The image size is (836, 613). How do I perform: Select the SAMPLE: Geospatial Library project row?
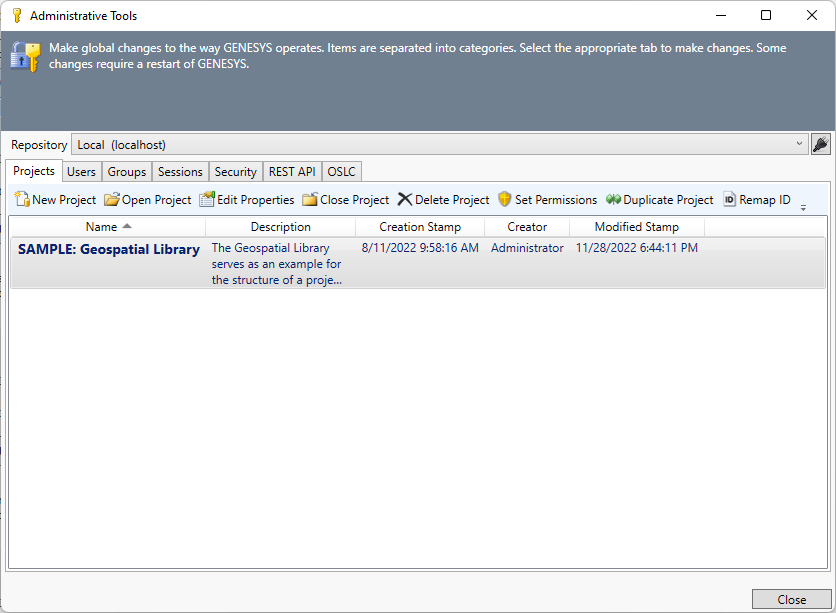tap(108, 250)
